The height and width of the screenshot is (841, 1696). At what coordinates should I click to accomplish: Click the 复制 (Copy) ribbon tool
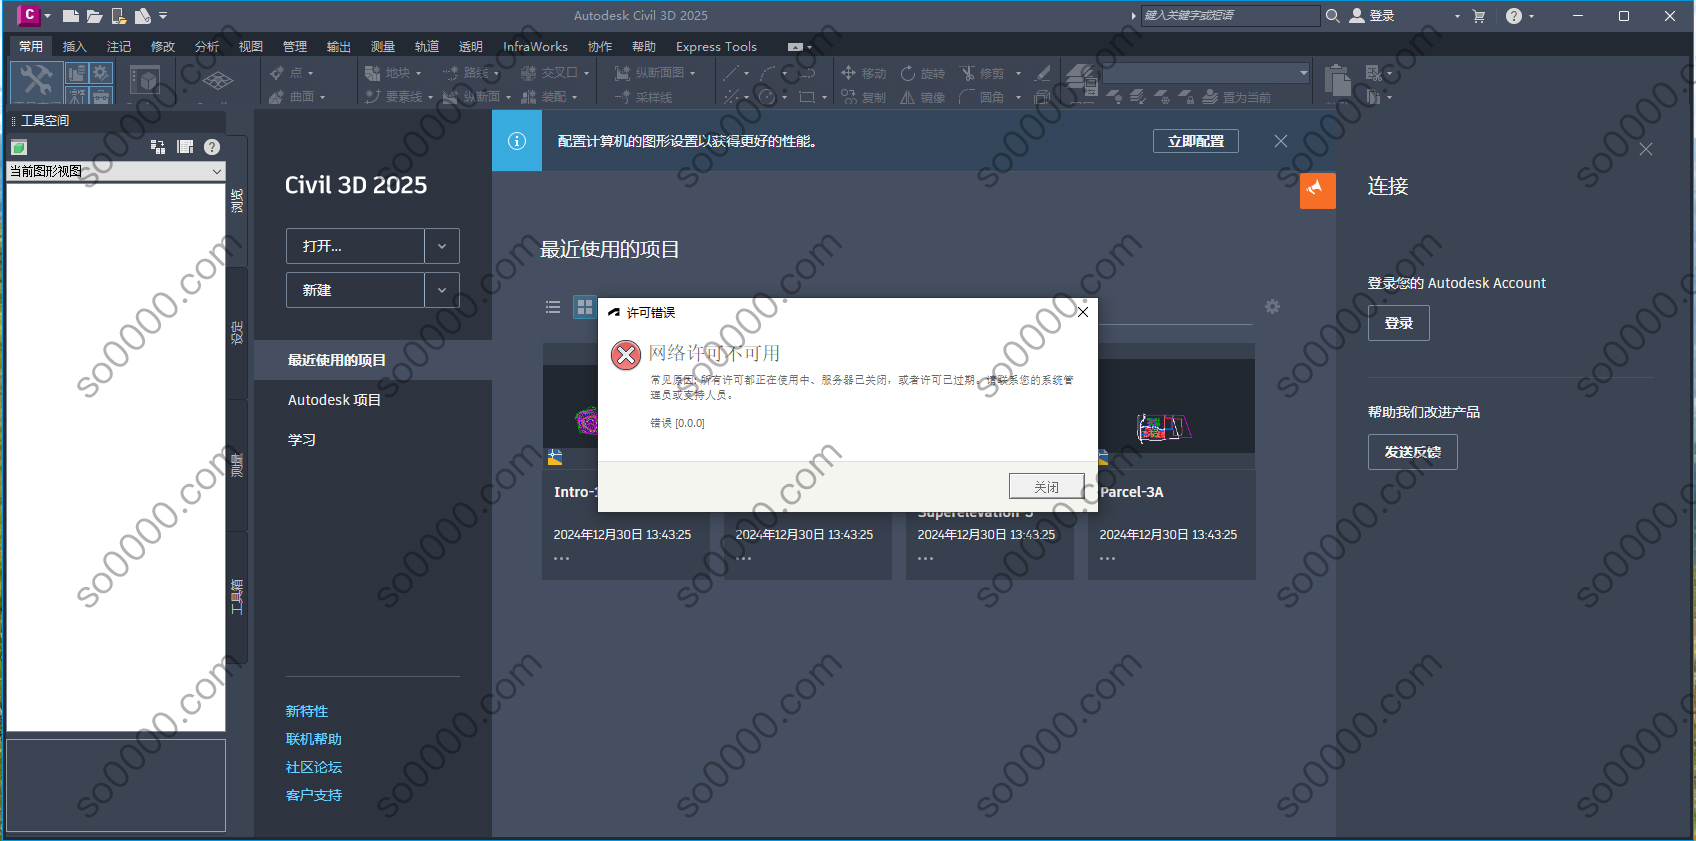tap(864, 97)
